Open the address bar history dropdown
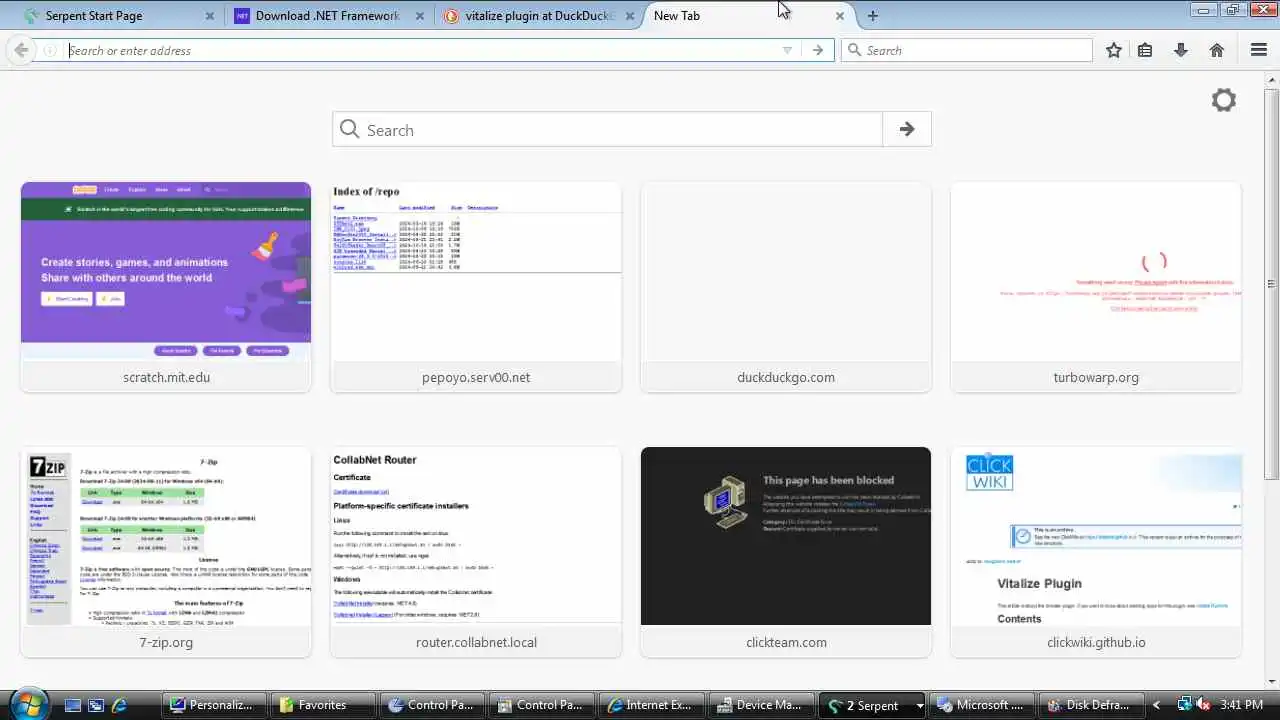1280x720 pixels. [787, 50]
